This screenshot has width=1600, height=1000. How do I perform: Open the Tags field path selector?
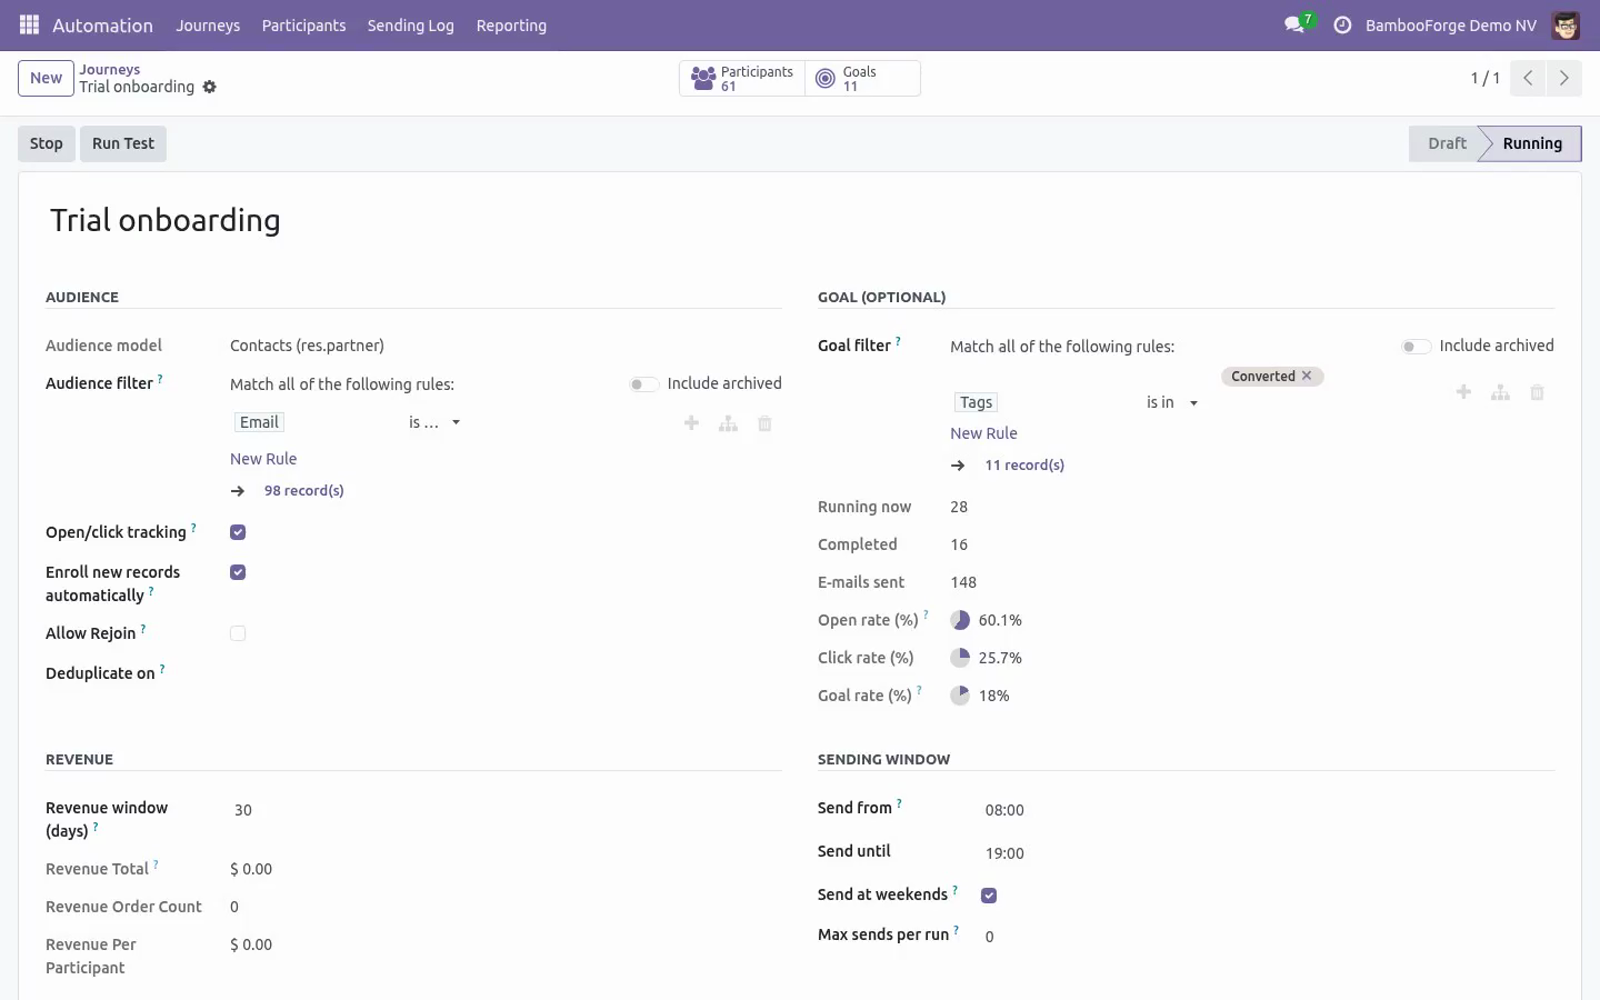(976, 402)
